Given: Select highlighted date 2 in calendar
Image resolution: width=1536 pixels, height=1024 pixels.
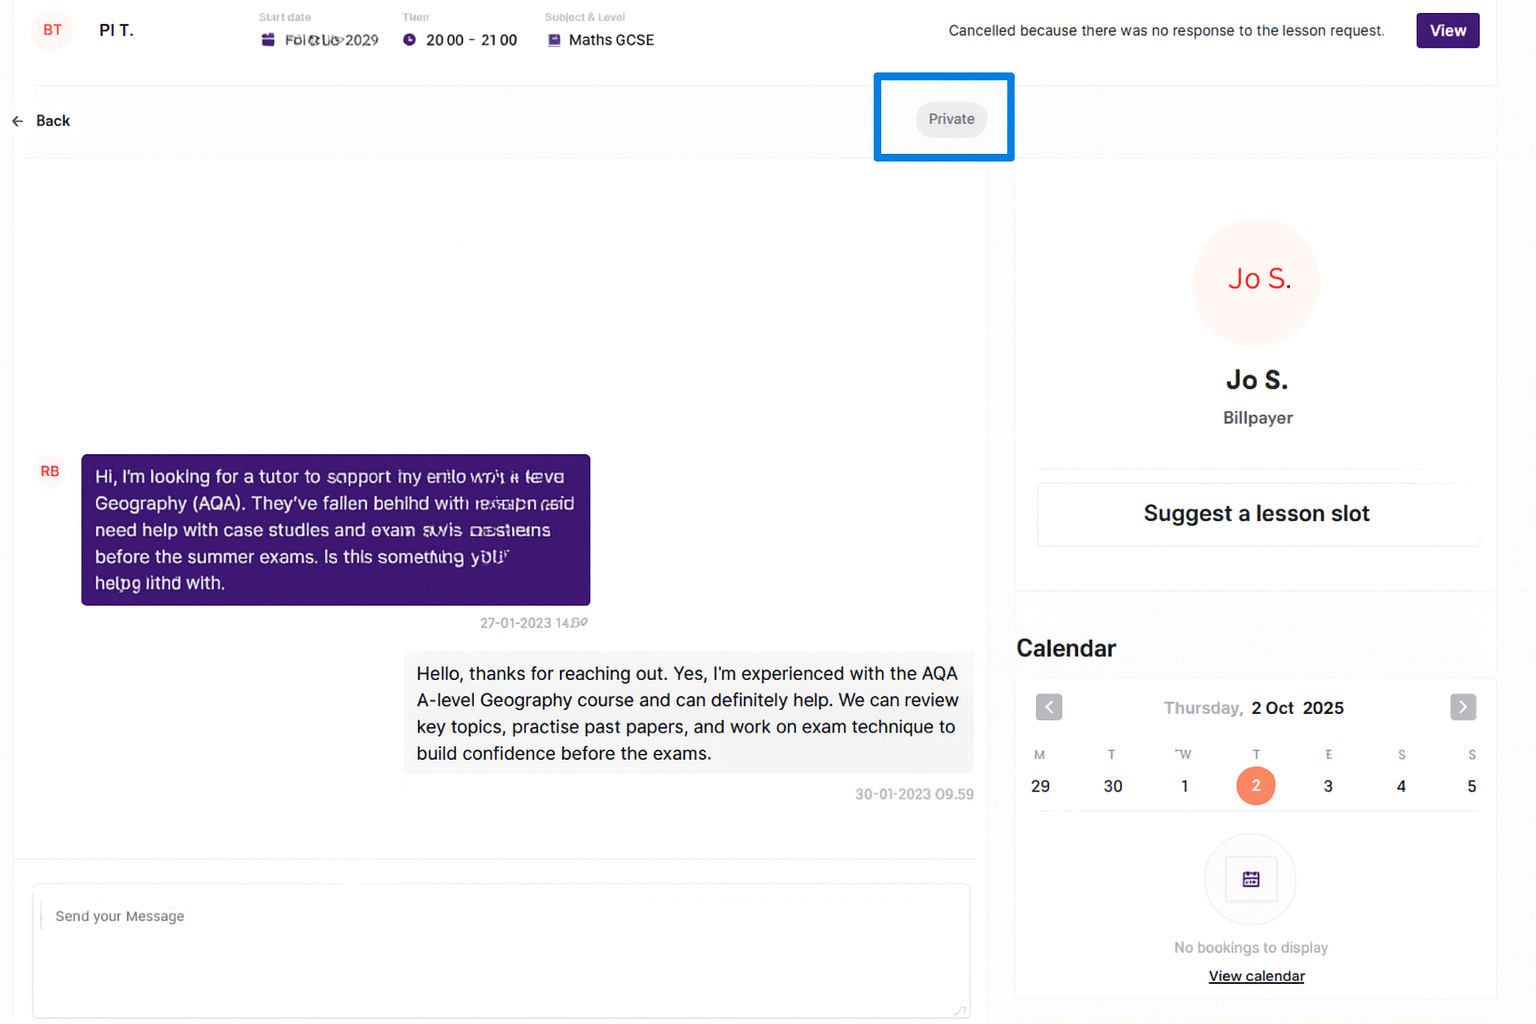Looking at the screenshot, I should [1256, 786].
